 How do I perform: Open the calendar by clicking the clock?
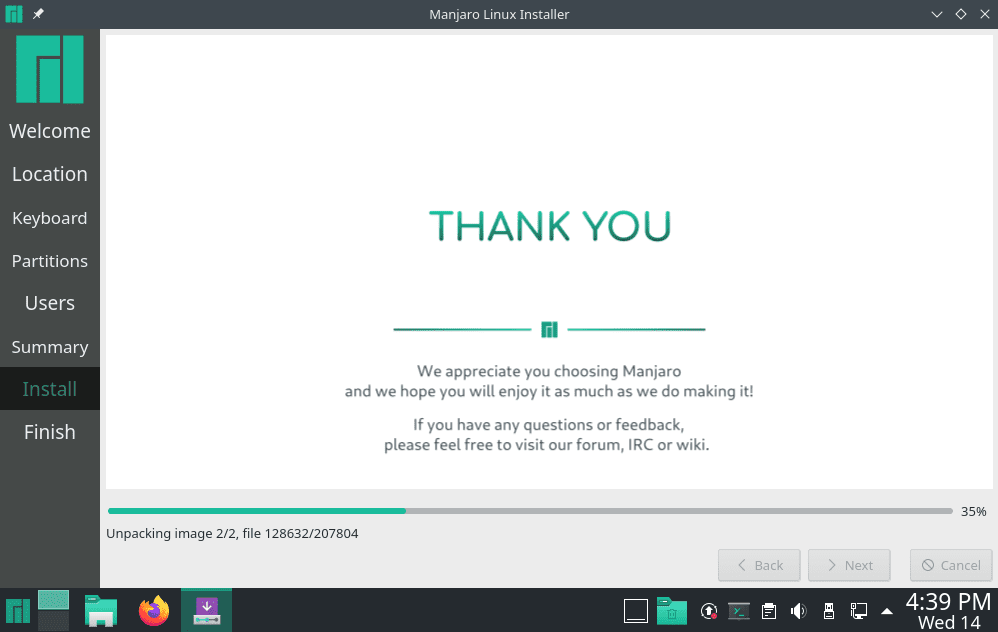pos(949,610)
